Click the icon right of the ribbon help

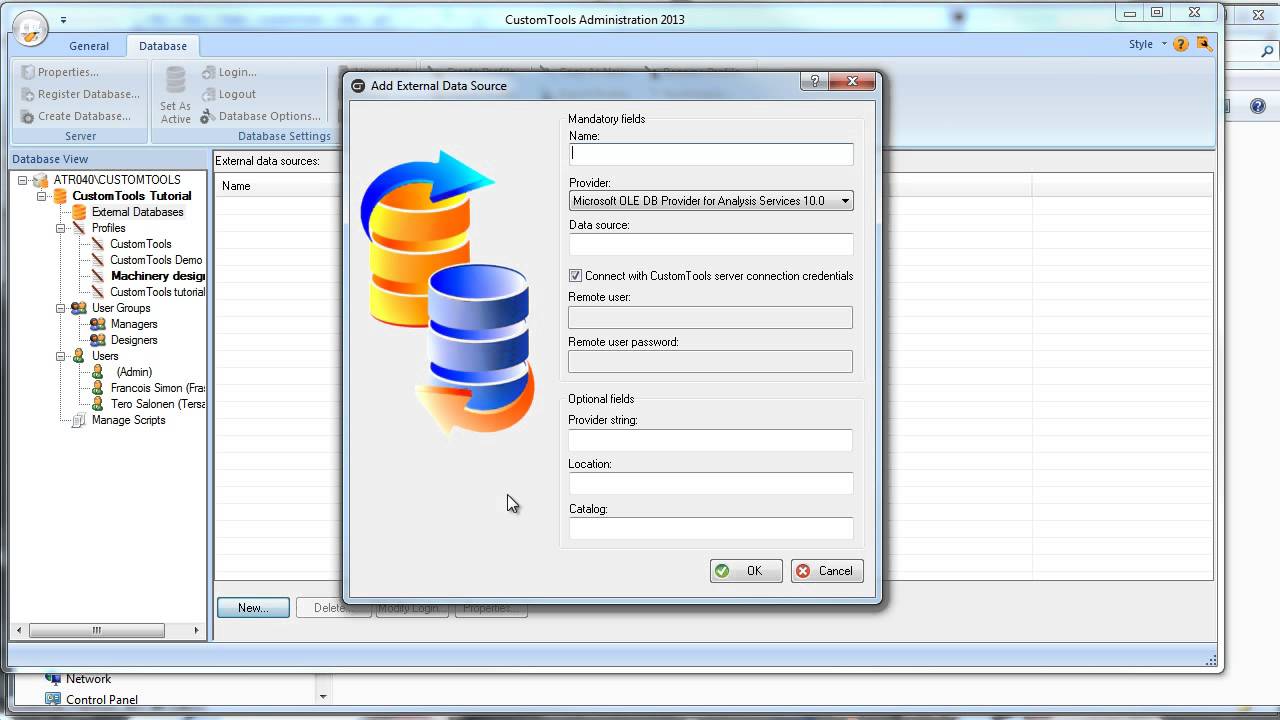click(x=1204, y=44)
